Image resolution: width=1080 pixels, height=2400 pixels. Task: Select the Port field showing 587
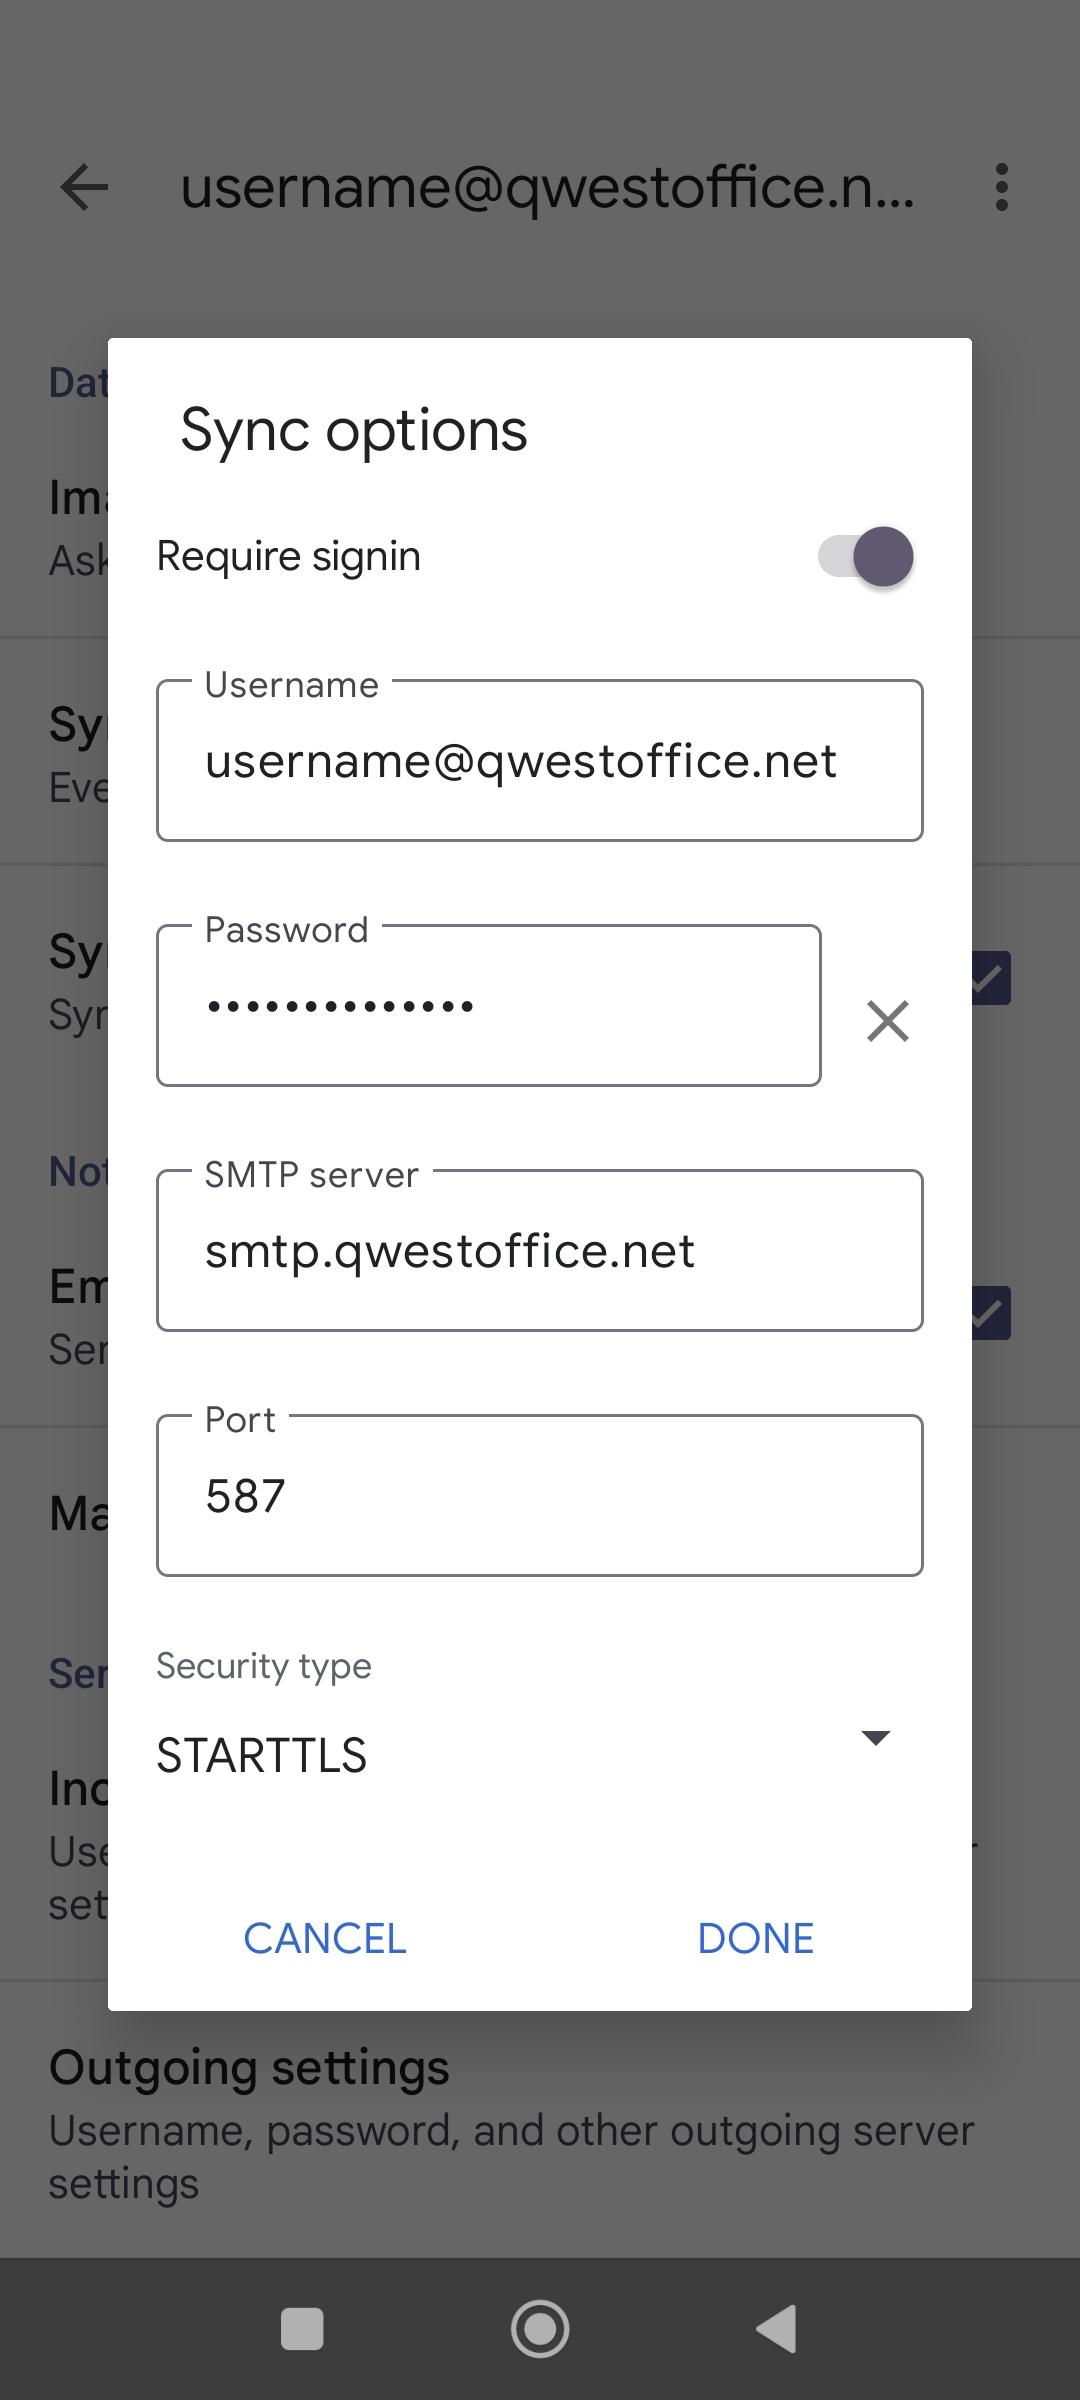point(540,1495)
